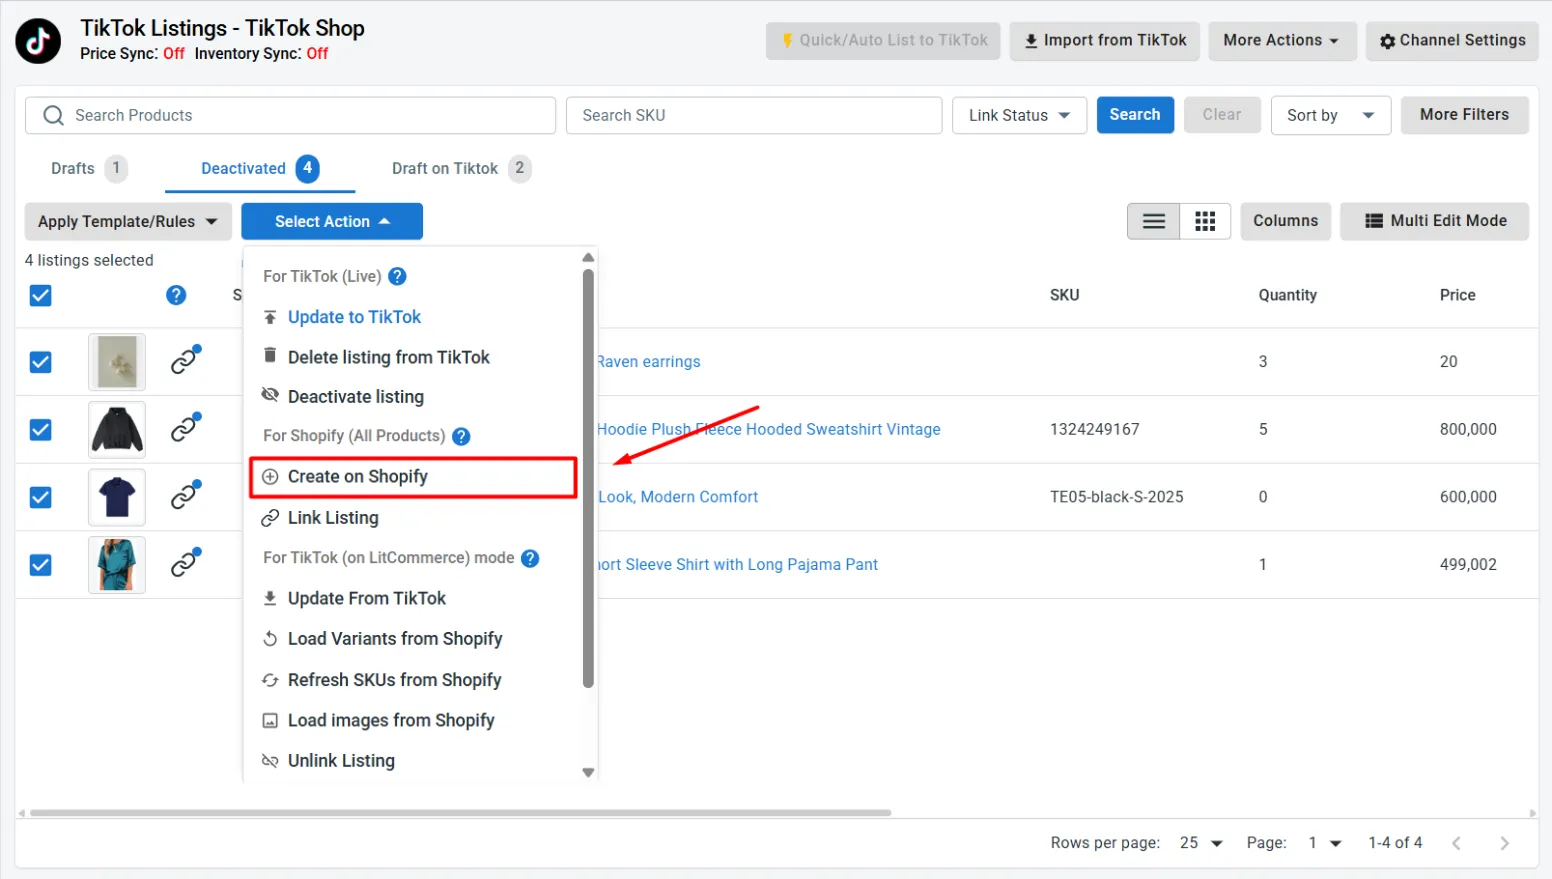Image resolution: width=1552 pixels, height=879 pixels.
Task: Click the help icon beside For TikTok (Live)
Action: 397,276
